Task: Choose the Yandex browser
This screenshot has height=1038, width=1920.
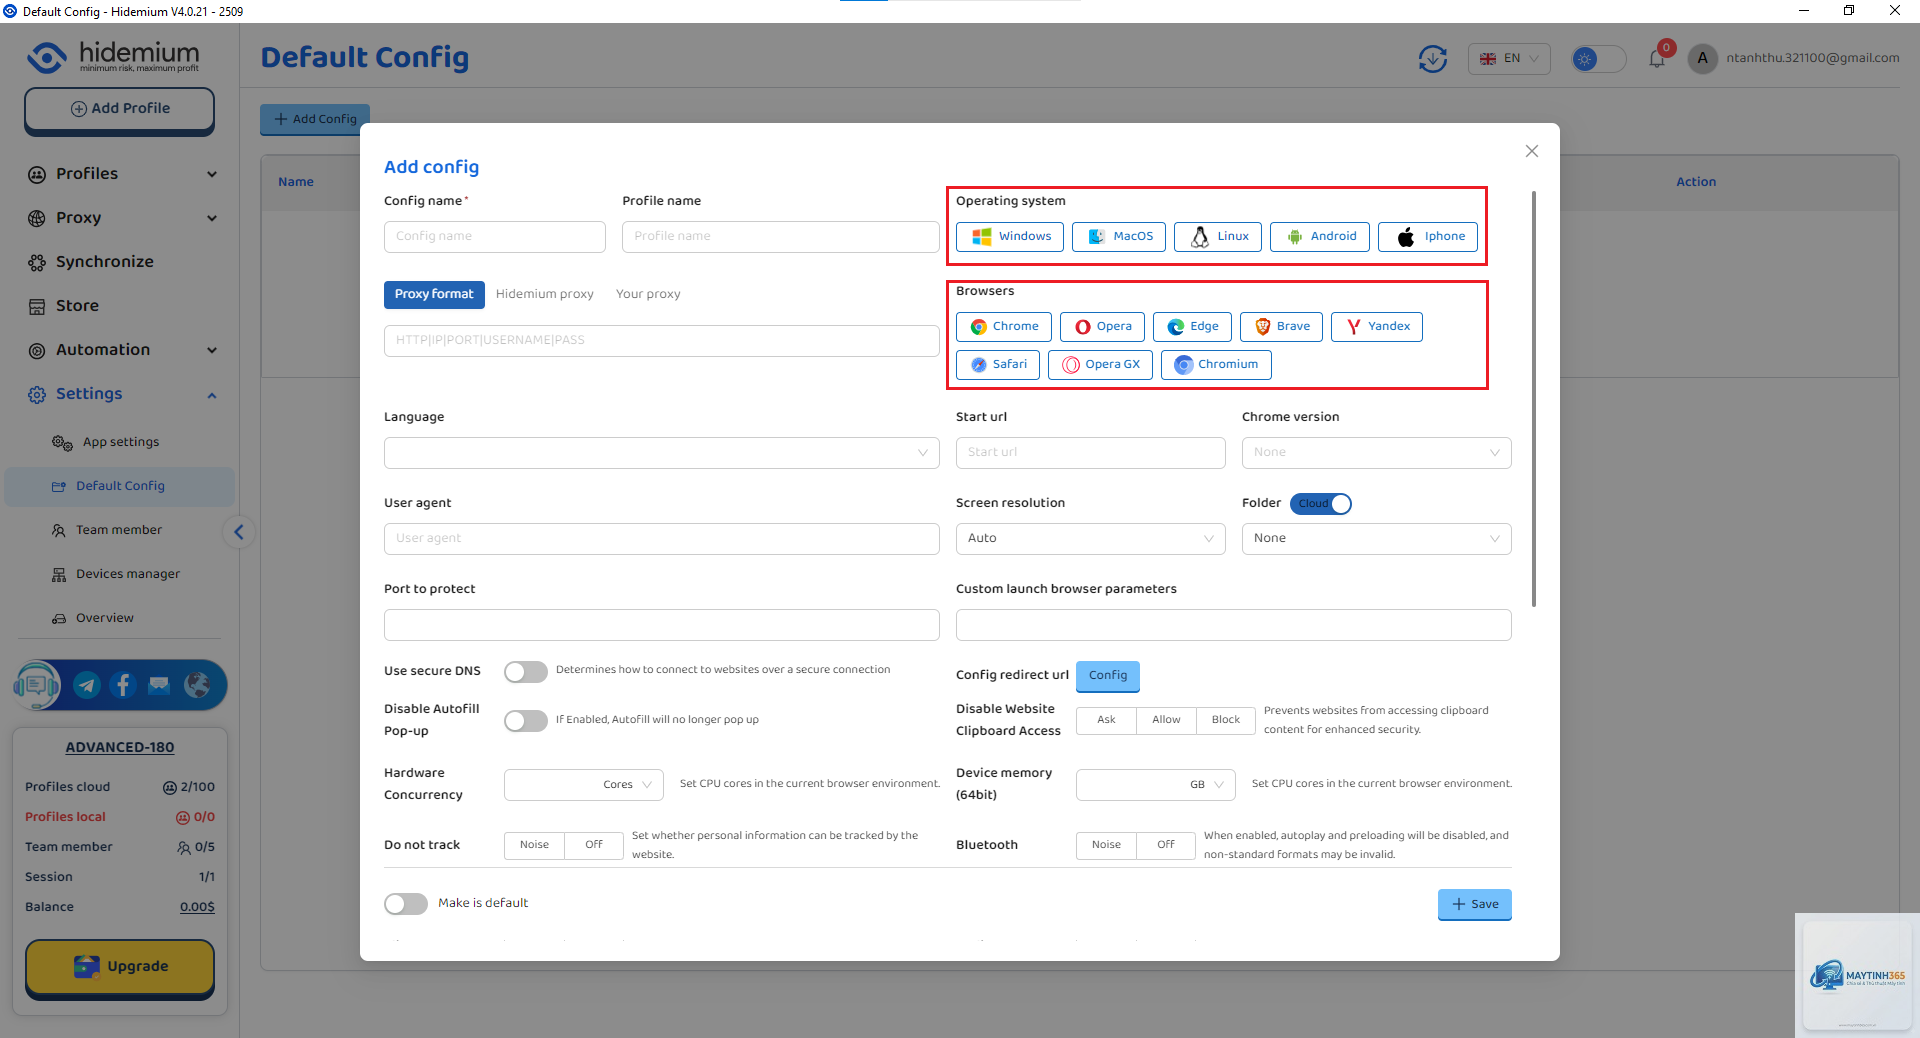Action: coord(1377,327)
